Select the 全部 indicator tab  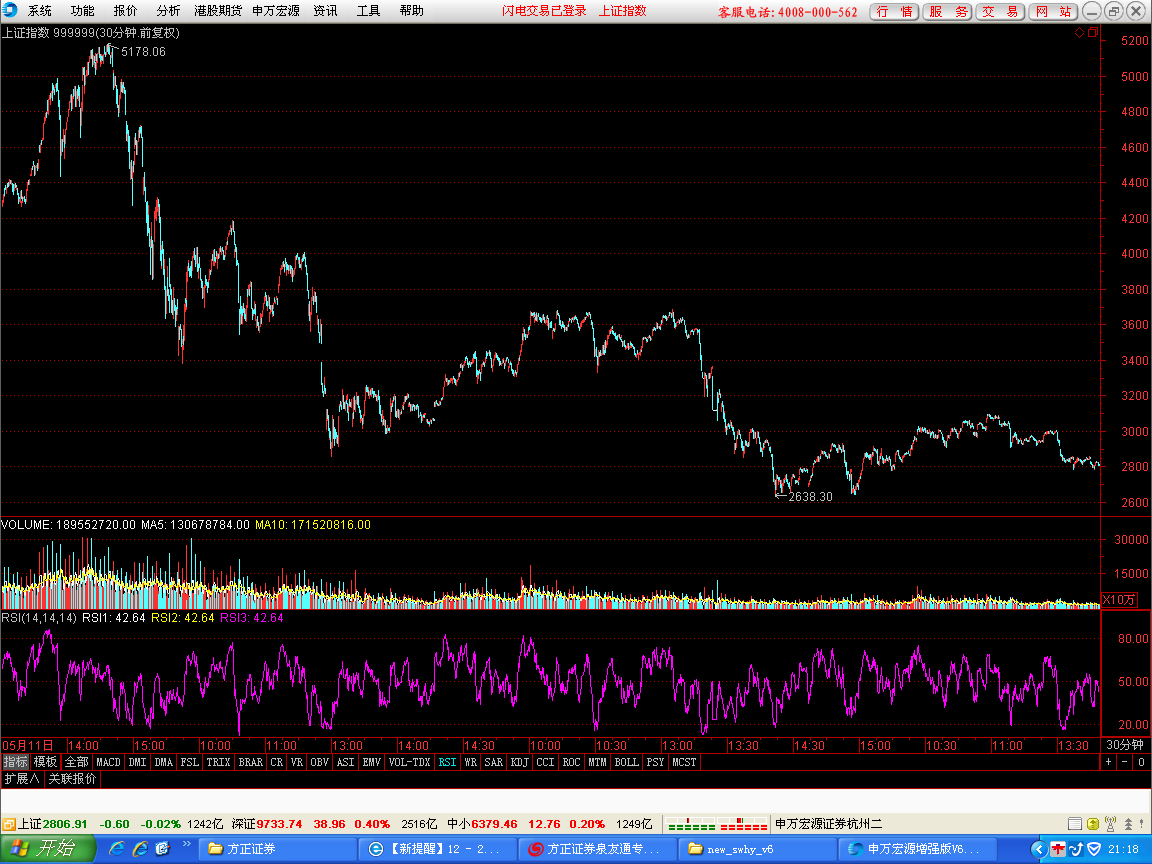(x=76, y=762)
